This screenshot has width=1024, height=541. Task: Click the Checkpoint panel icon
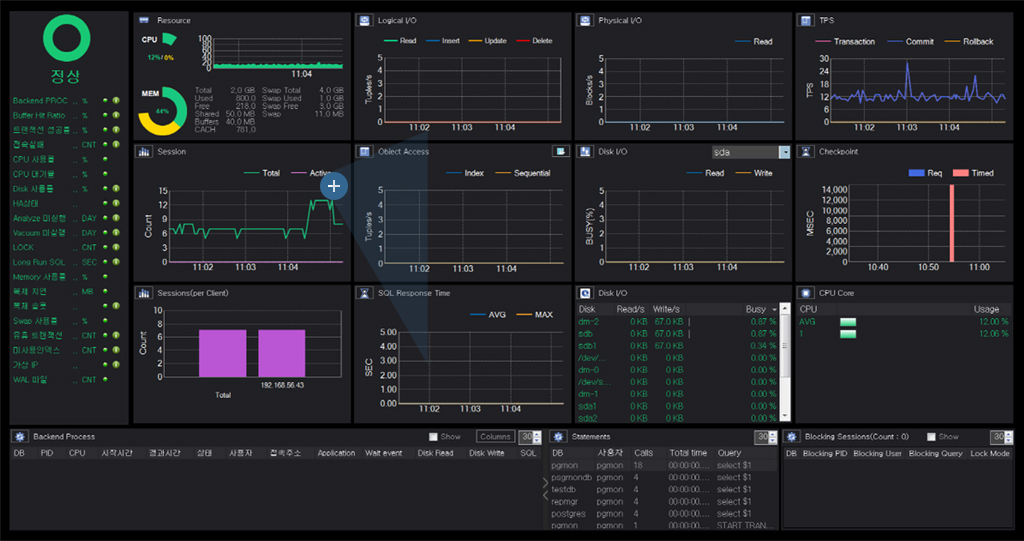(806, 152)
